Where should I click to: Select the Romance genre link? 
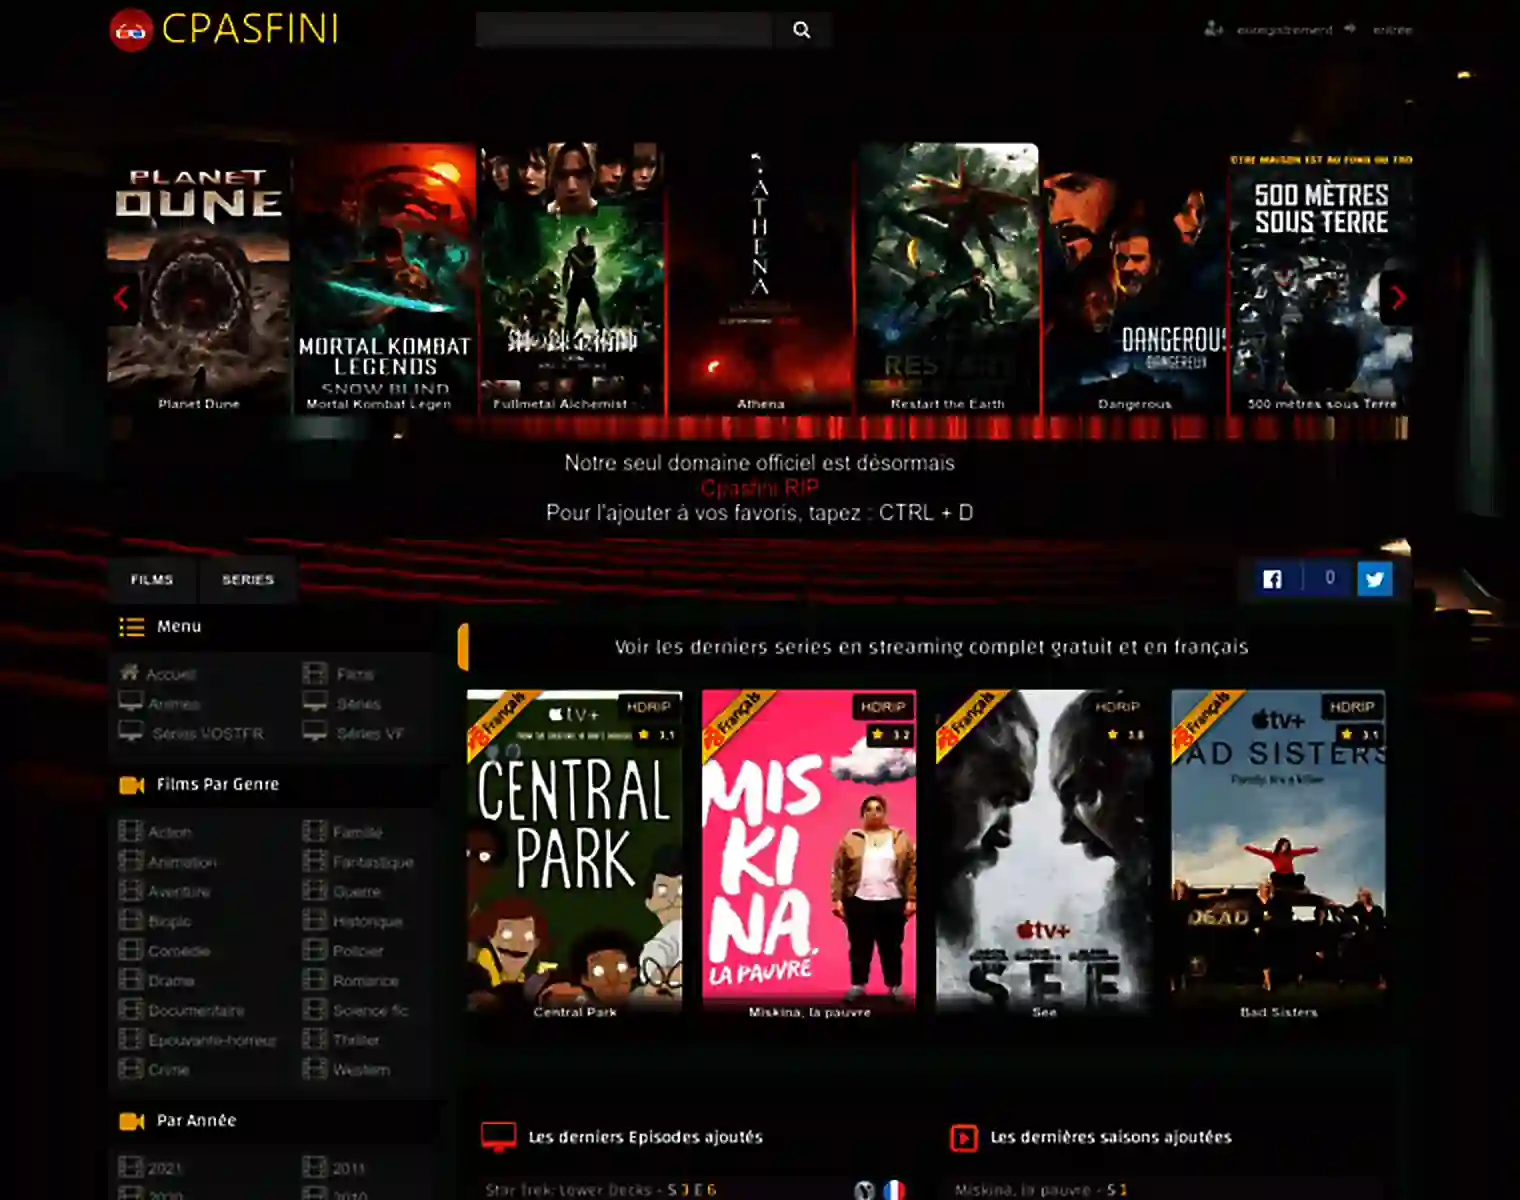coord(365,981)
